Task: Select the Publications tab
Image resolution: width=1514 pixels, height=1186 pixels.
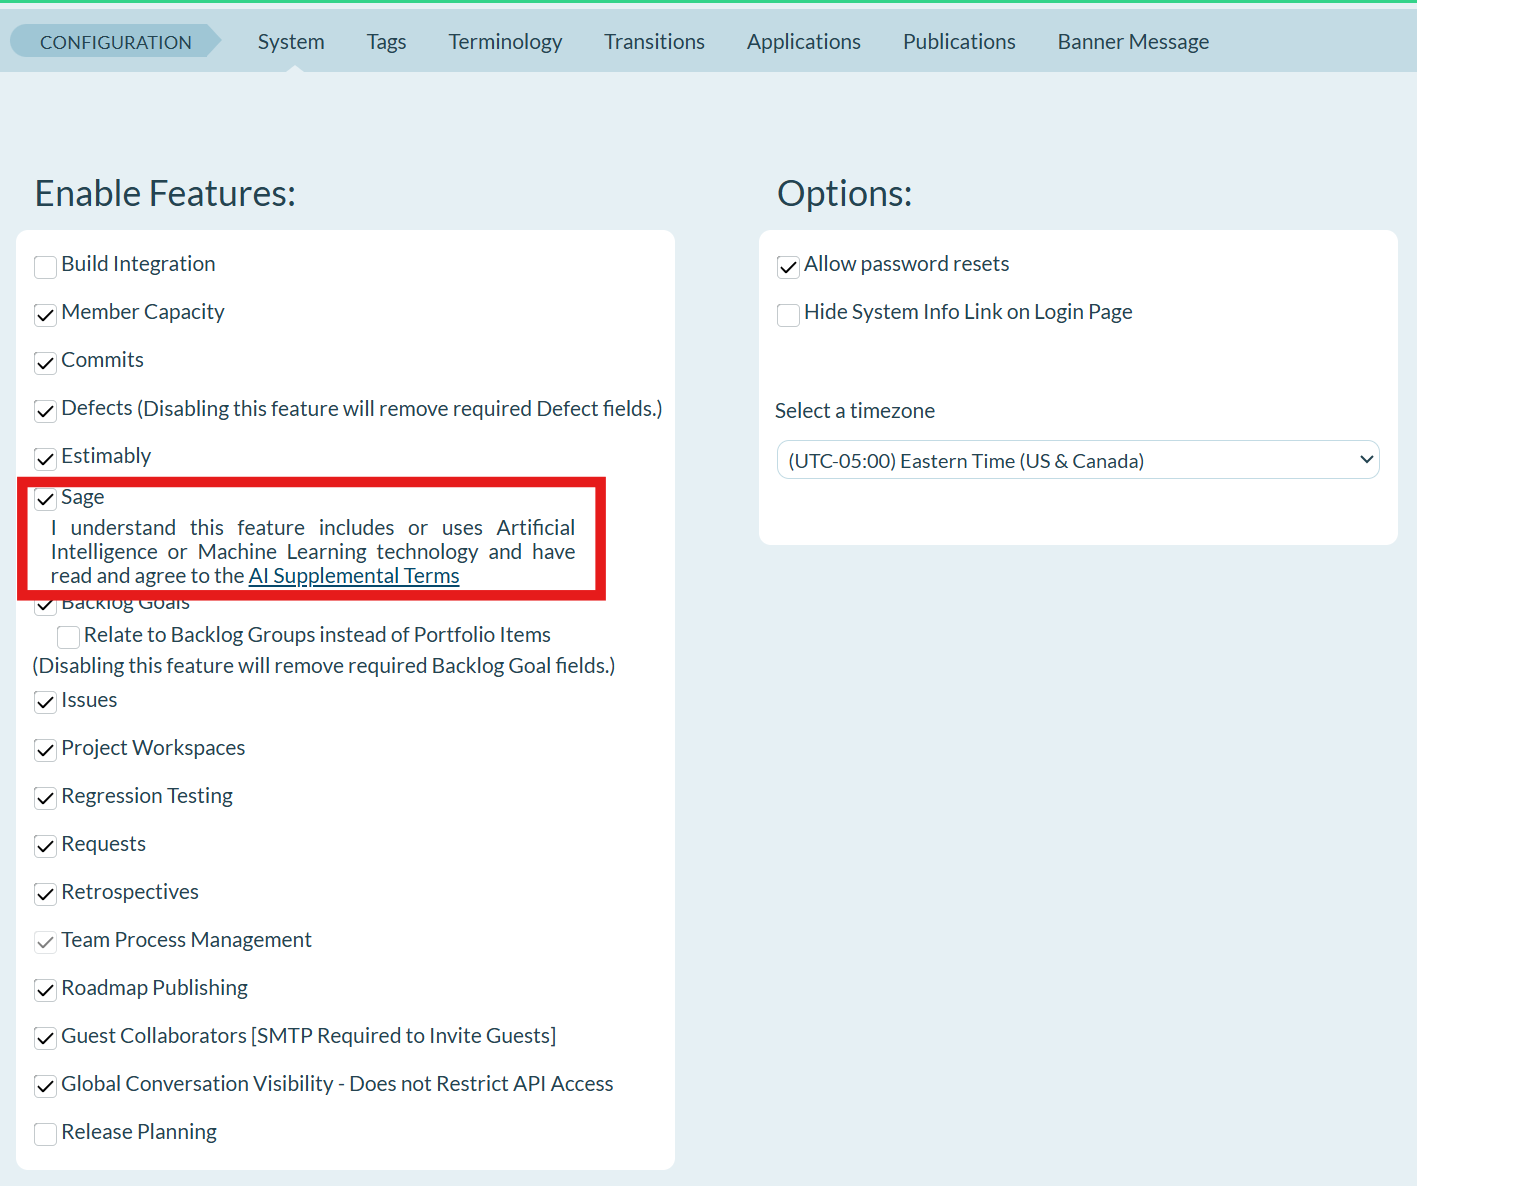Action: click(959, 42)
